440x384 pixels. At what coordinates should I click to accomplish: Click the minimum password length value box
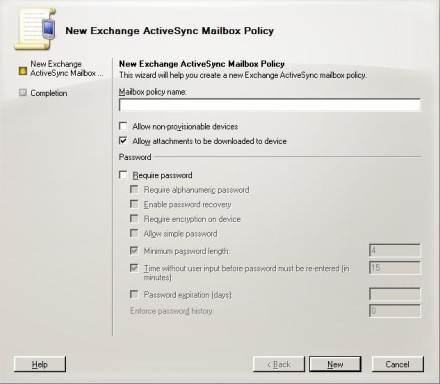(x=395, y=251)
